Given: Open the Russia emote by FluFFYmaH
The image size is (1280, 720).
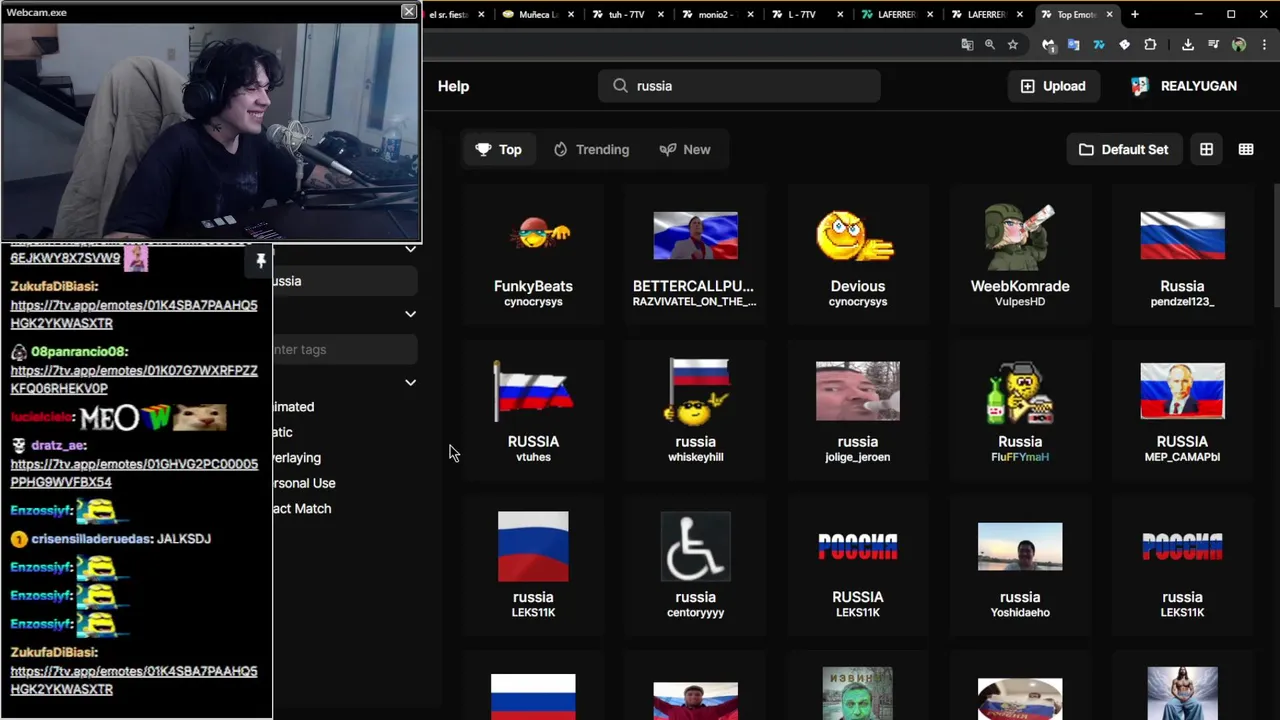Looking at the screenshot, I should (x=1020, y=412).
